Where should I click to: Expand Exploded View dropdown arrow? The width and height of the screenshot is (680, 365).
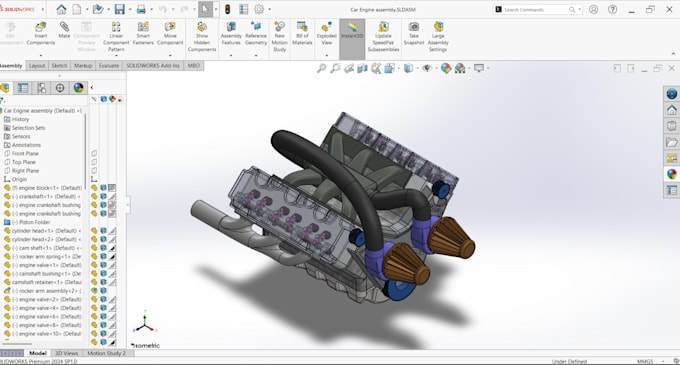[327, 55]
